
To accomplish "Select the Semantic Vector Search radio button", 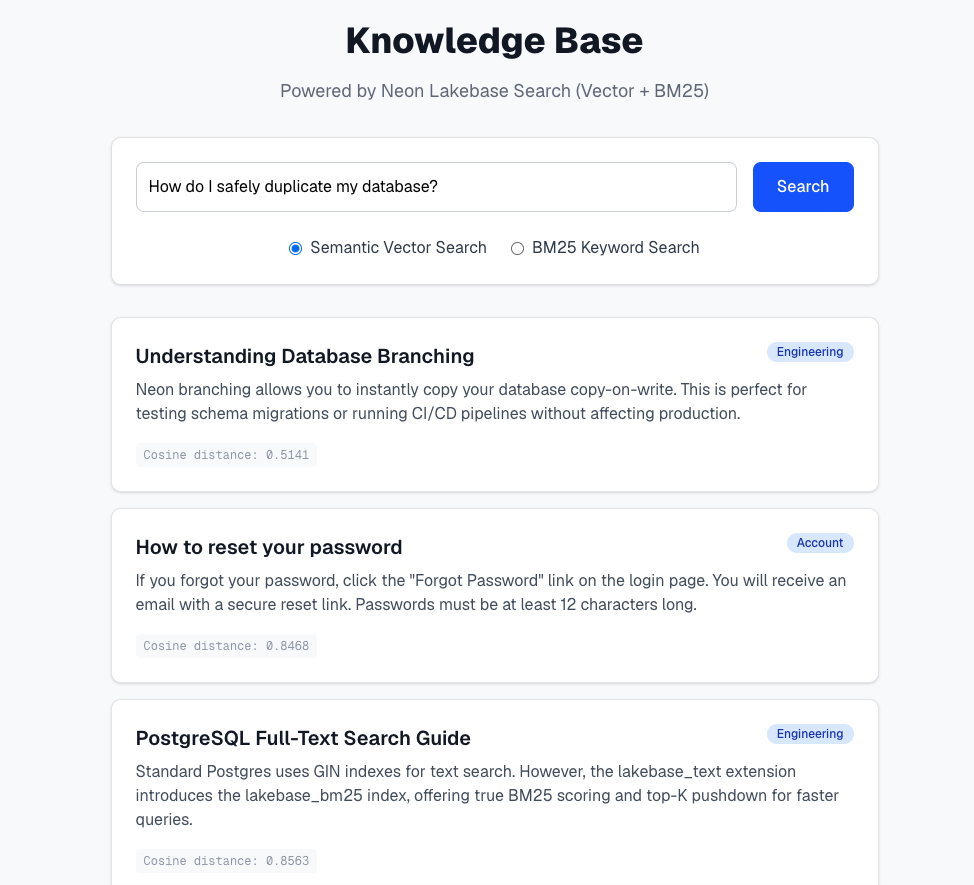I will coord(296,248).
